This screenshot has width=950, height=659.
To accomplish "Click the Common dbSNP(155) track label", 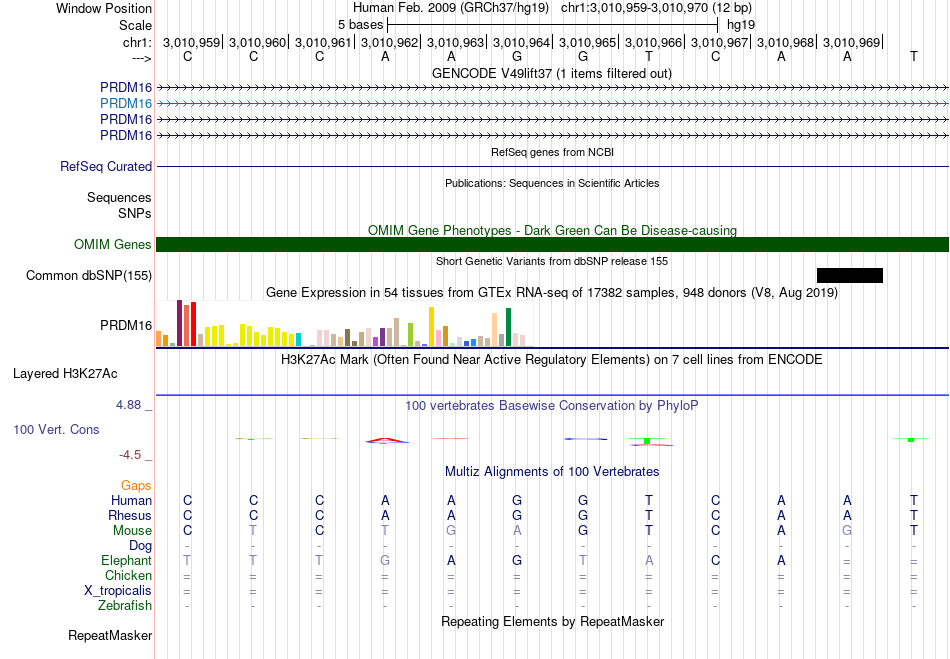I will (x=89, y=276).
